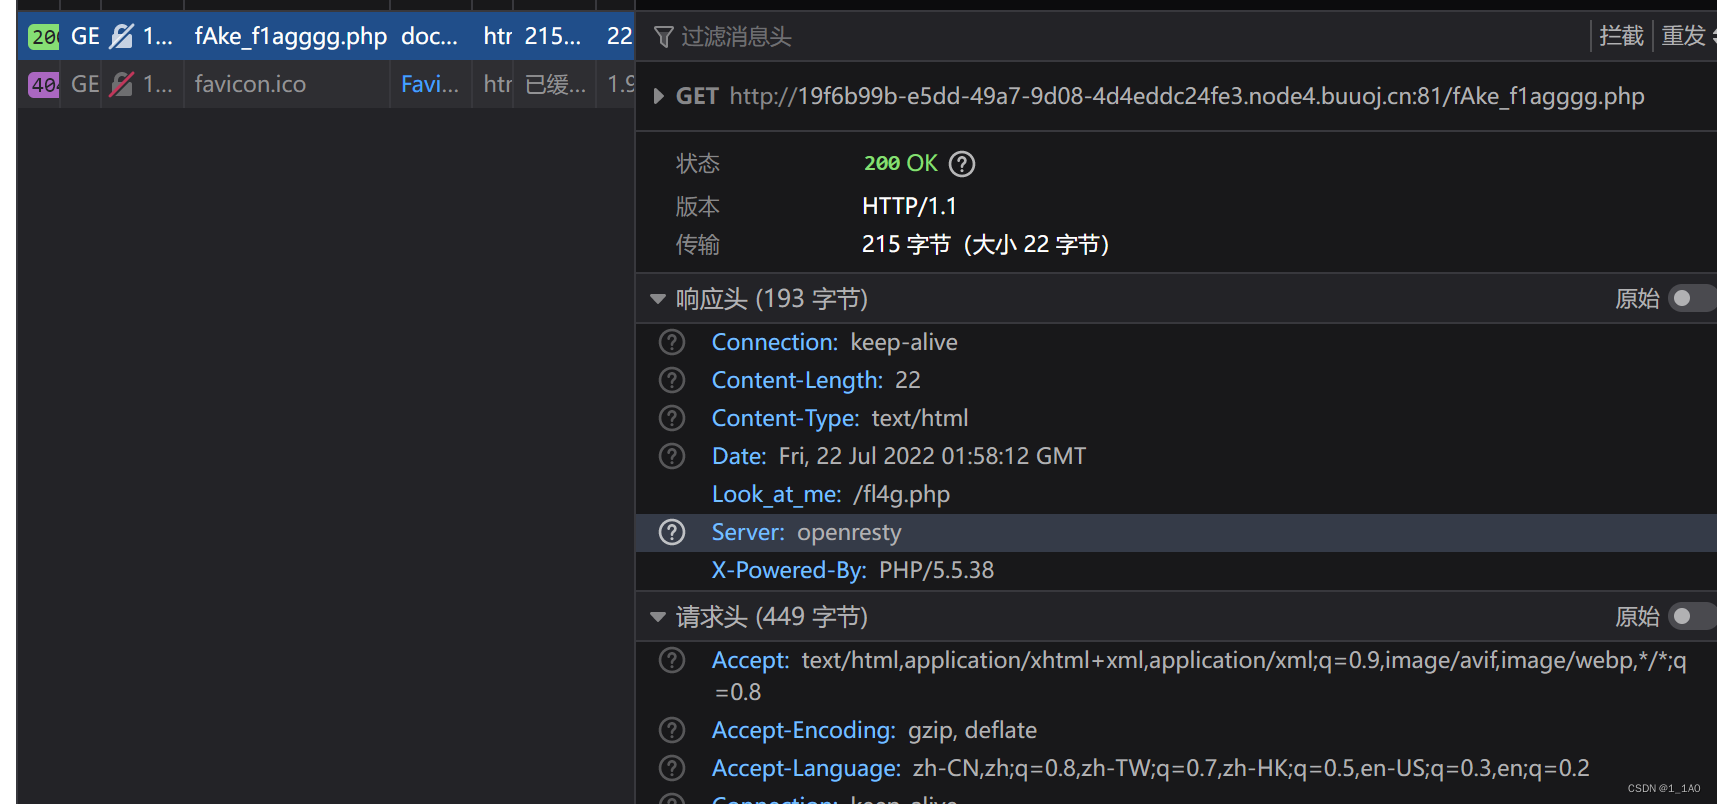Toggle raw view for response headers
Image resolution: width=1717 pixels, height=804 pixels.
[1690, 299]
